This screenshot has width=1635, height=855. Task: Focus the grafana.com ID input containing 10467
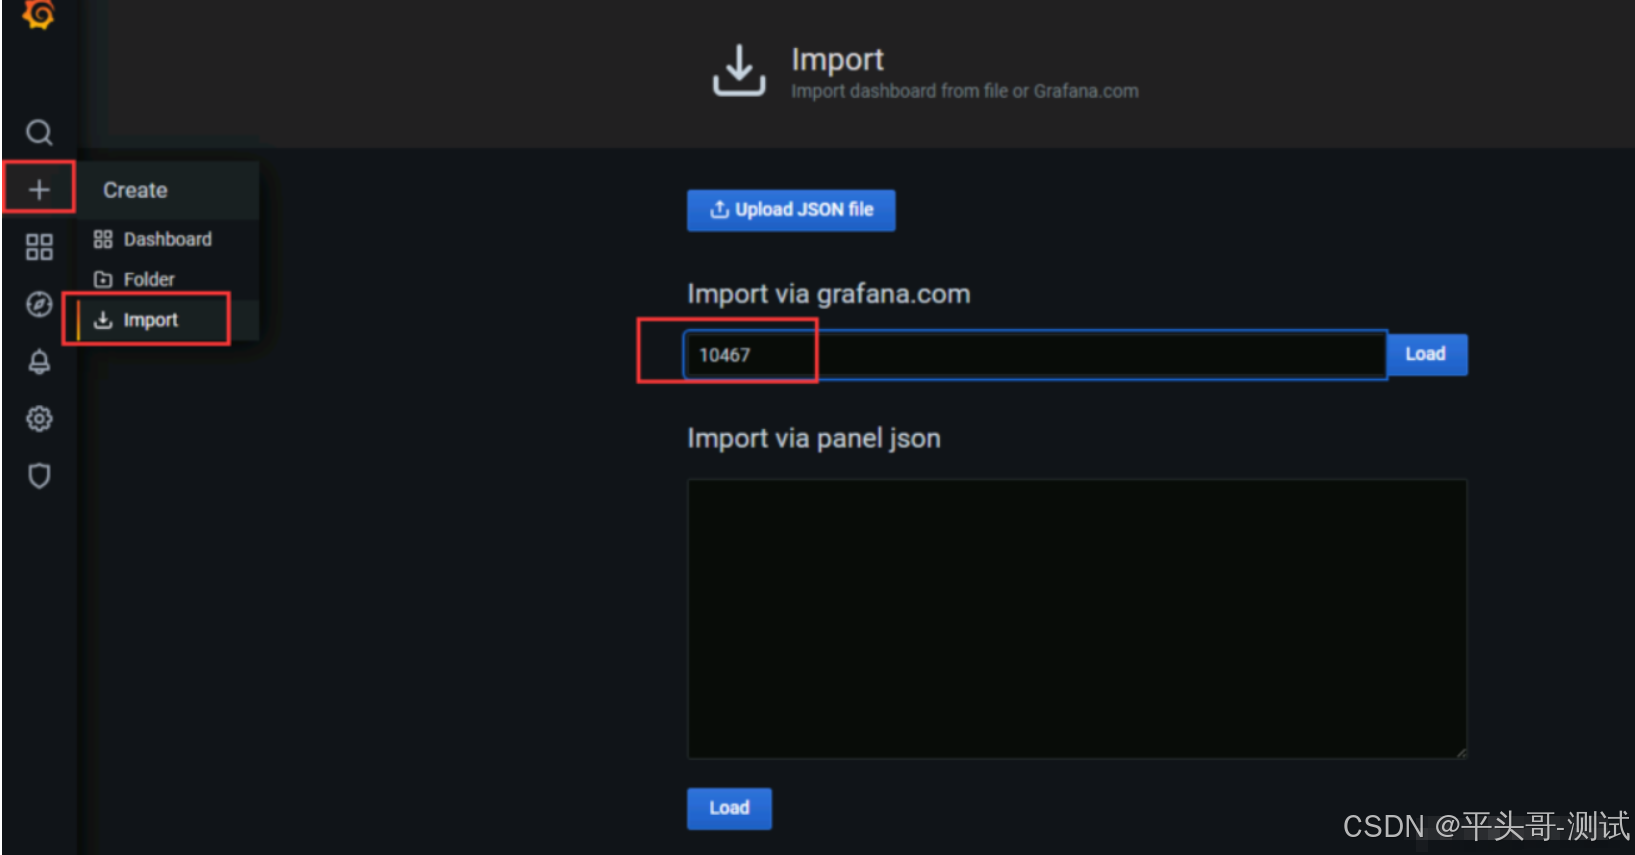[1035, 355]
